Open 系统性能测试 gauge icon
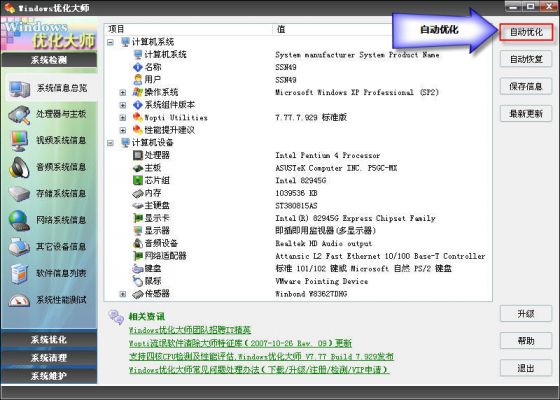Viewport: 560px width, 400px height. (19, 300)
